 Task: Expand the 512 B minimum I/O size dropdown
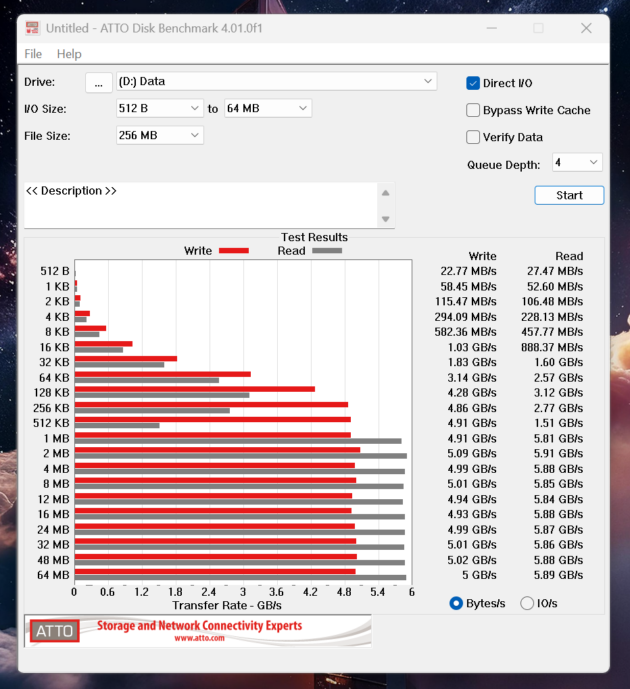click(194, 108)
